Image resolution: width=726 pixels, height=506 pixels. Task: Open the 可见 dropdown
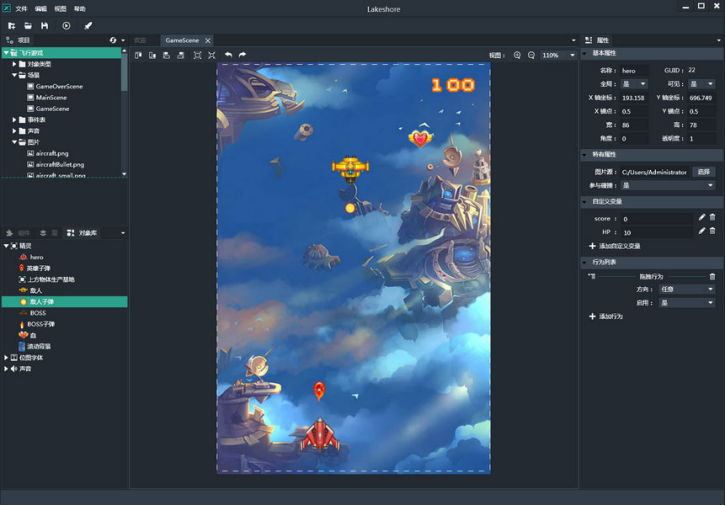click(702, 84)
